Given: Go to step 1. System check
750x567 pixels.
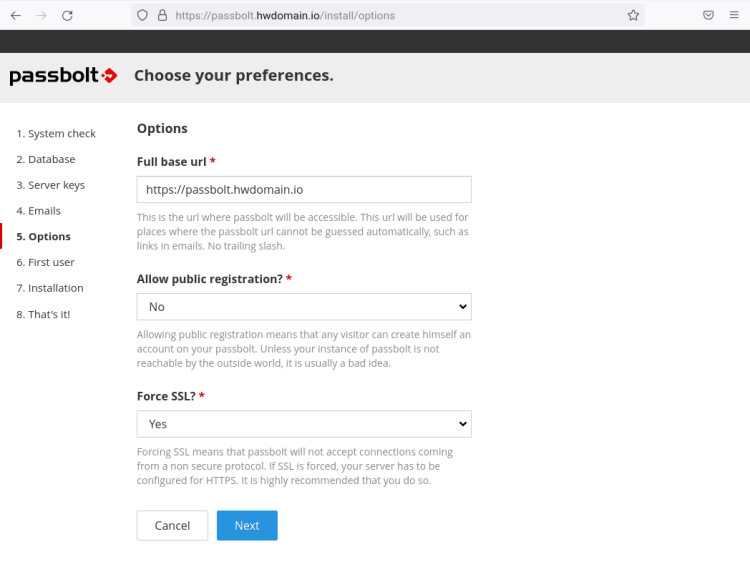Looking at the screenshot, I should 56,133.
